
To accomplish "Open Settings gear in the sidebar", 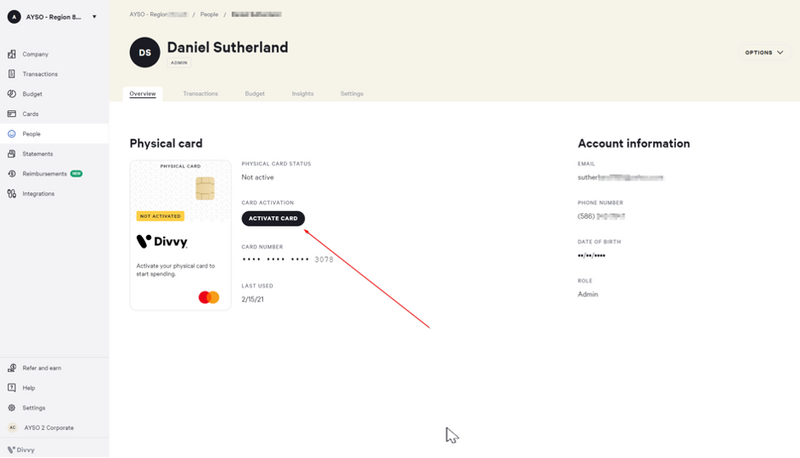I will coord(12,408).
